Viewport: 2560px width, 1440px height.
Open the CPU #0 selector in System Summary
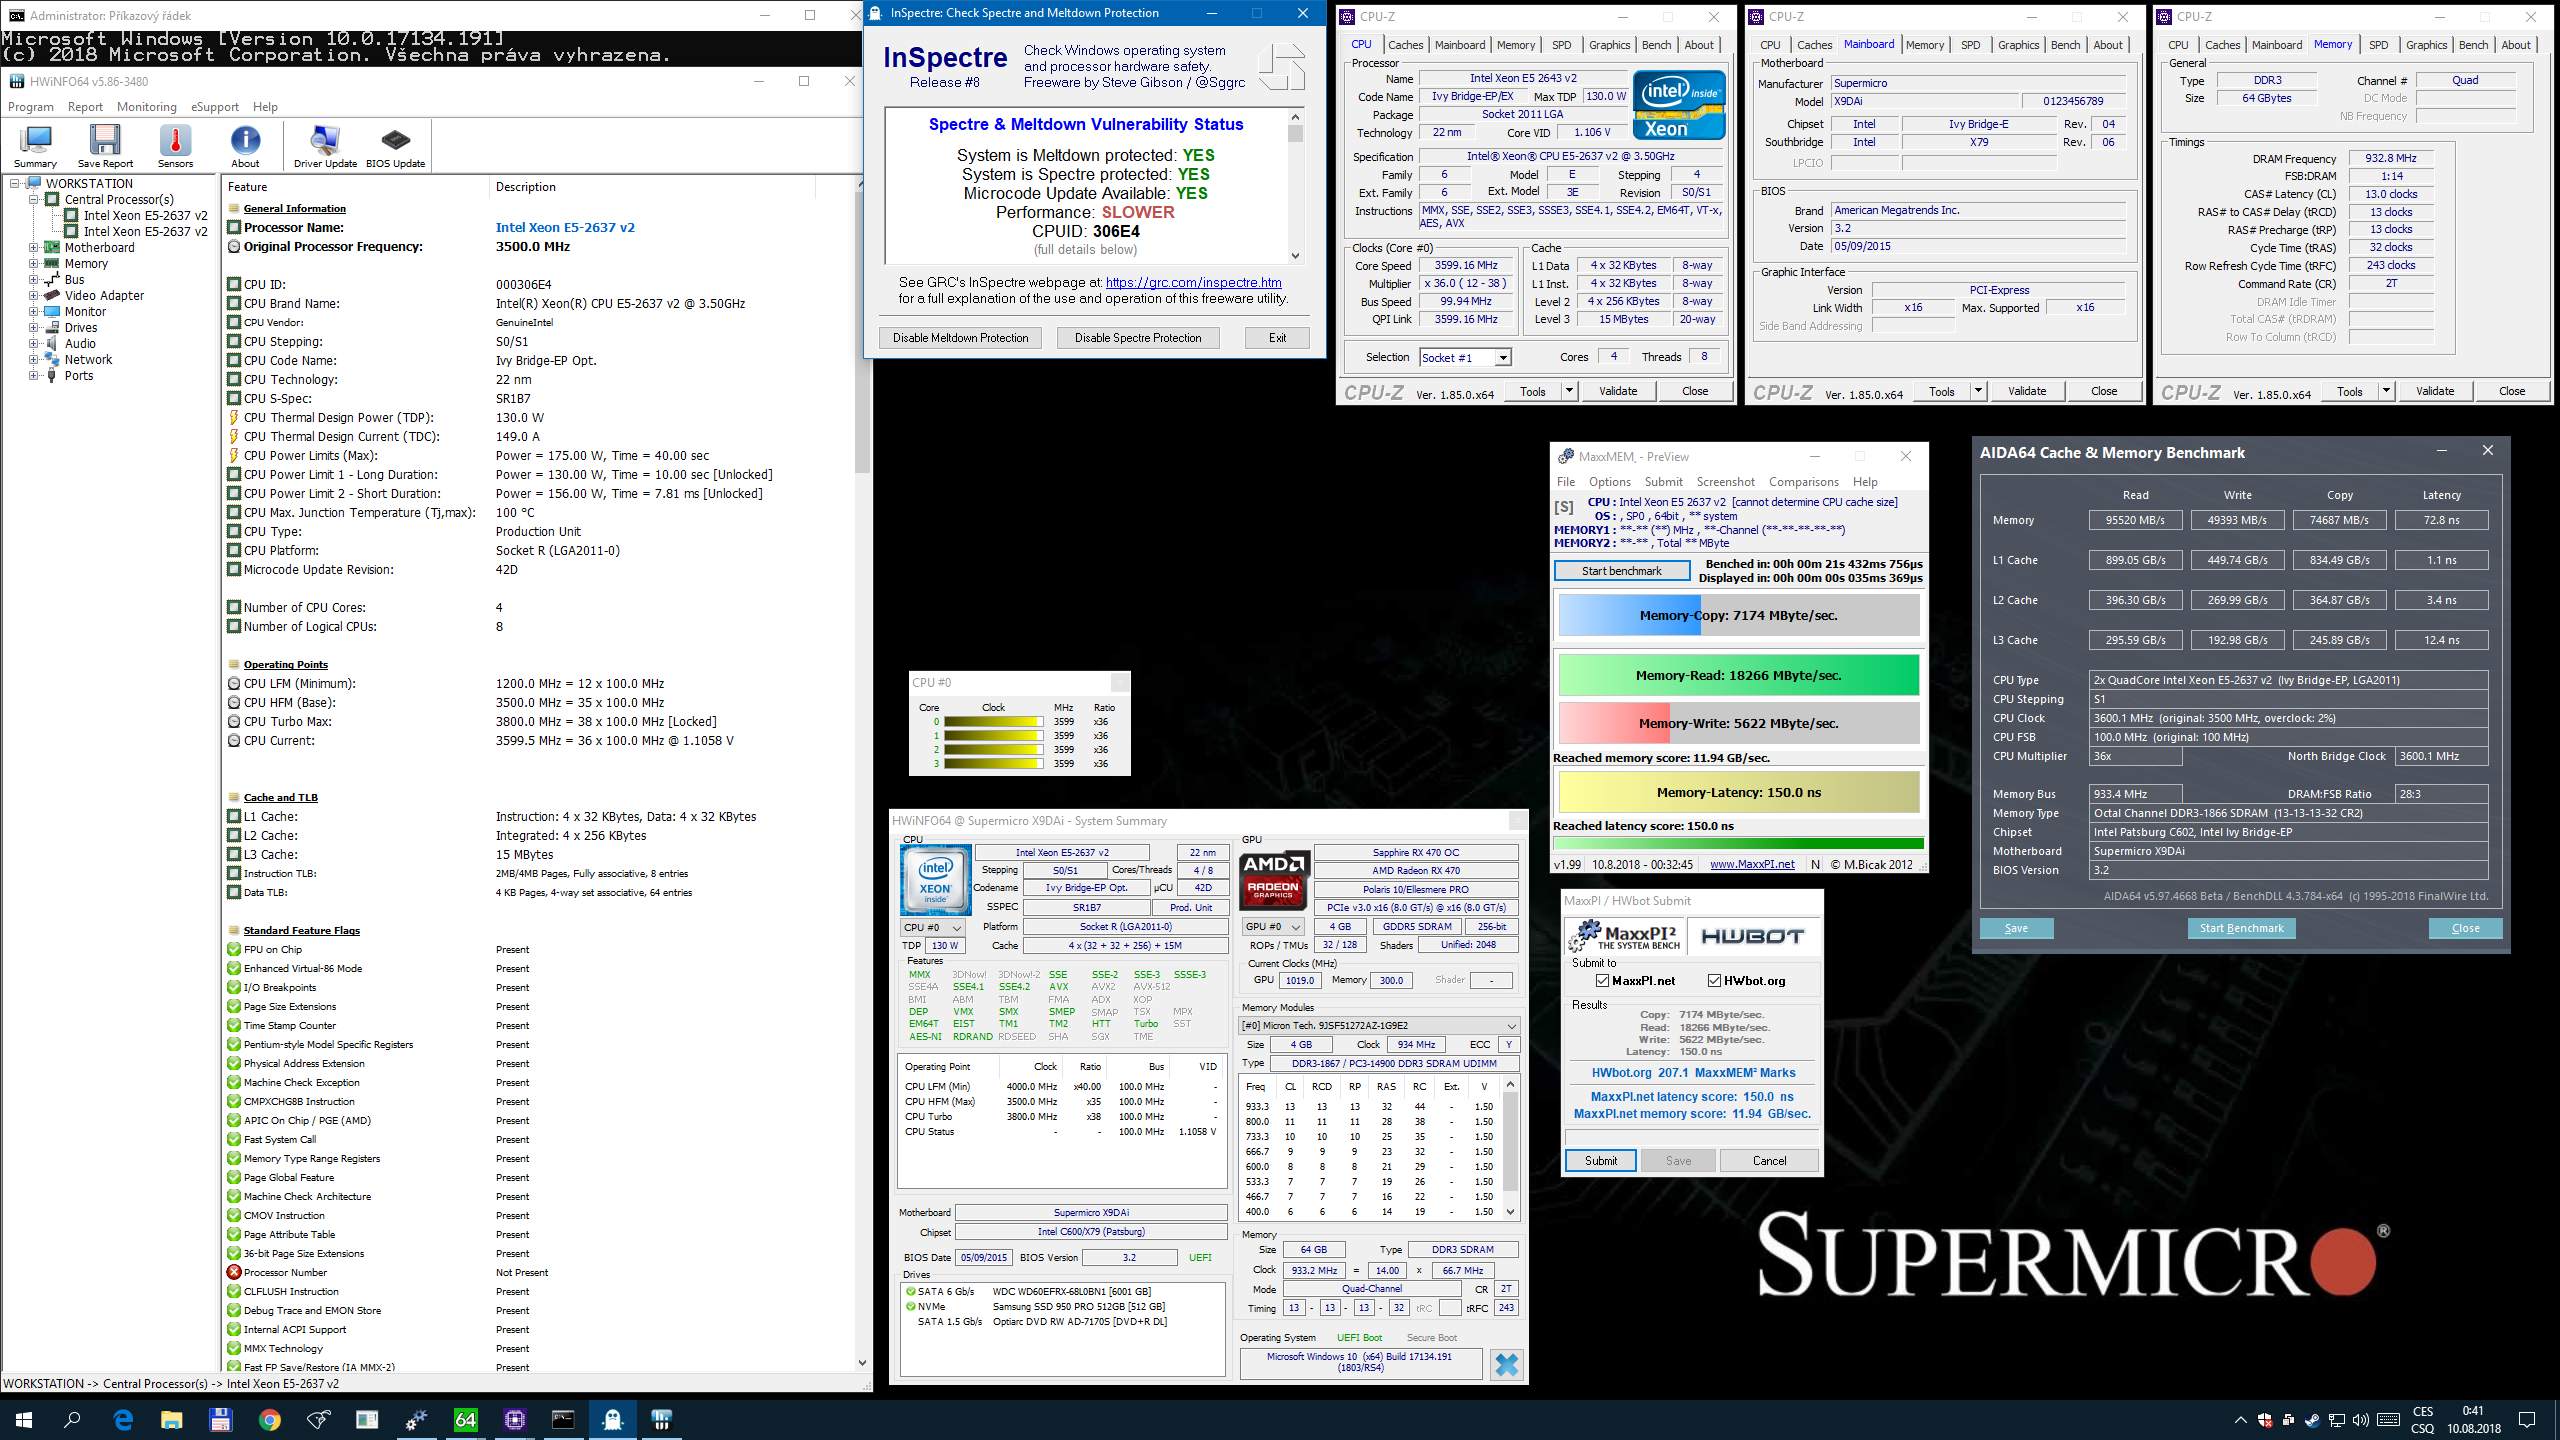click(x=933, y=927)
